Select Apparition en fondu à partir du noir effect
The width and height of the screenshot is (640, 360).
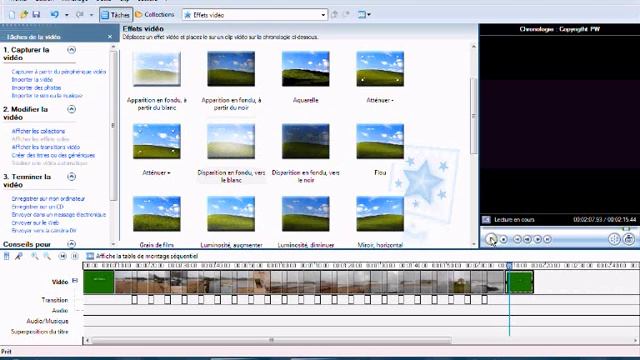(x=231, y=69)
